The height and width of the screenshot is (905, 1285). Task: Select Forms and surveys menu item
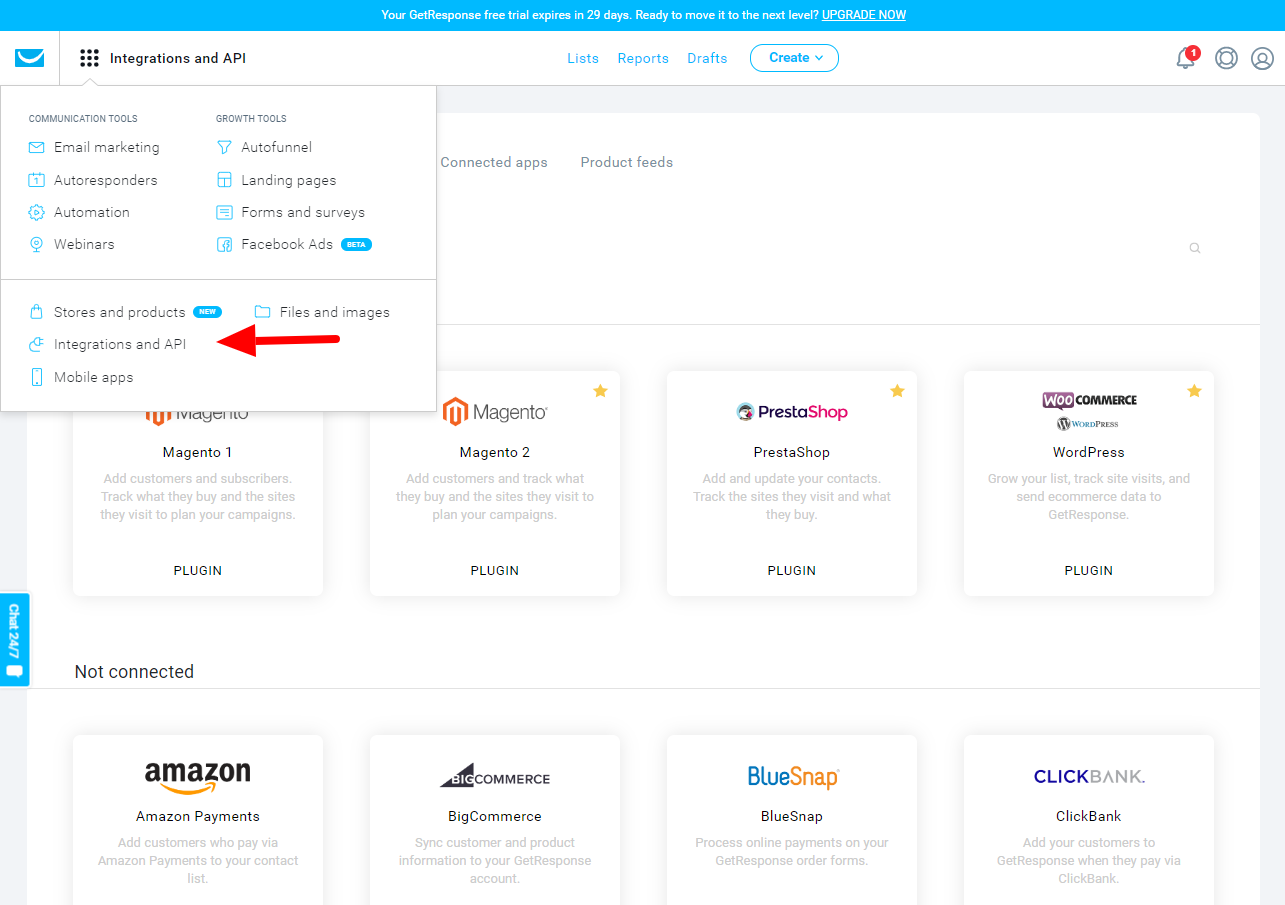coord(303,212)
